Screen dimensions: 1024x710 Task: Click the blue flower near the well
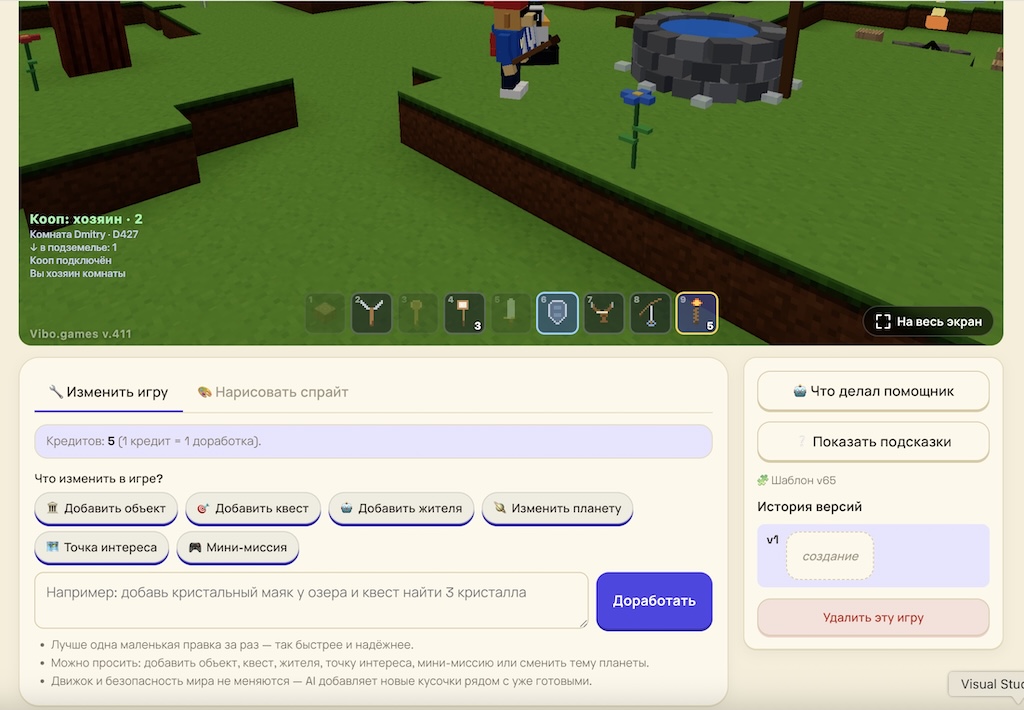click(635, 127)
